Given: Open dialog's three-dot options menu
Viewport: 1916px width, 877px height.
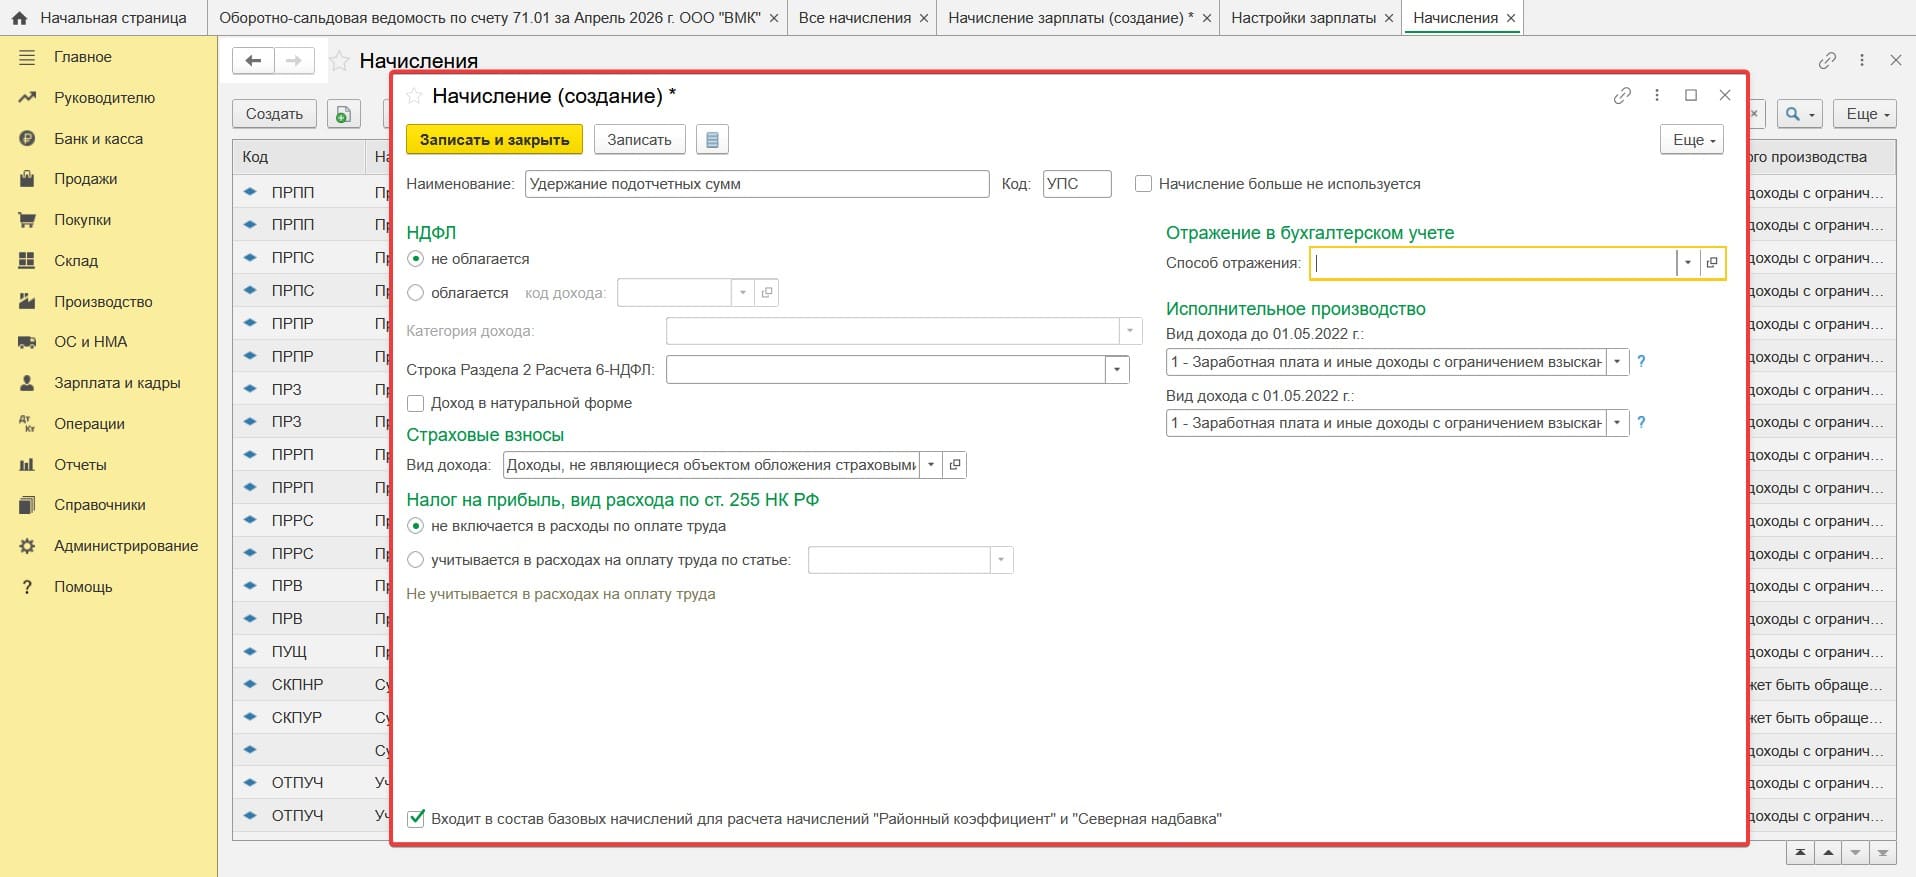Looking at the screenshot, I should (1657, 95).
